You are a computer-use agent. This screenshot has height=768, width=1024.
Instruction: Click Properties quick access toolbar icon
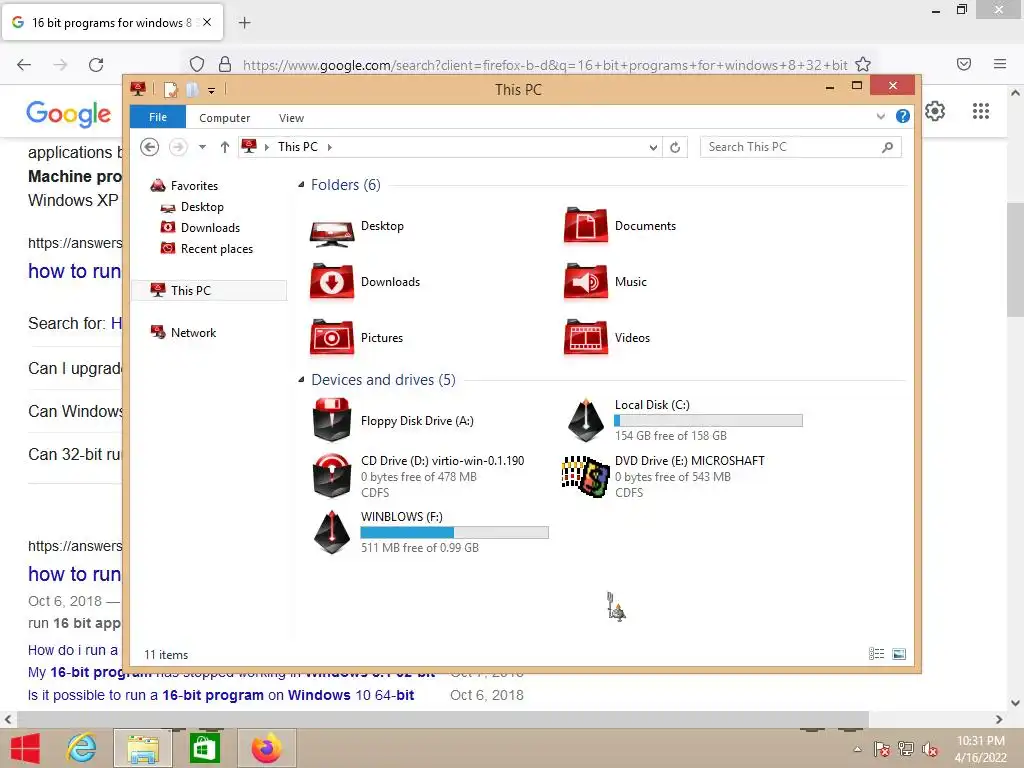[170, 90]
